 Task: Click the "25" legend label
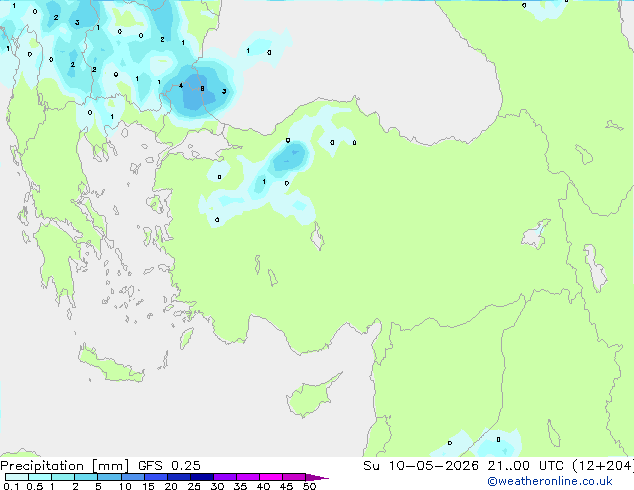(x=194, y=486)
